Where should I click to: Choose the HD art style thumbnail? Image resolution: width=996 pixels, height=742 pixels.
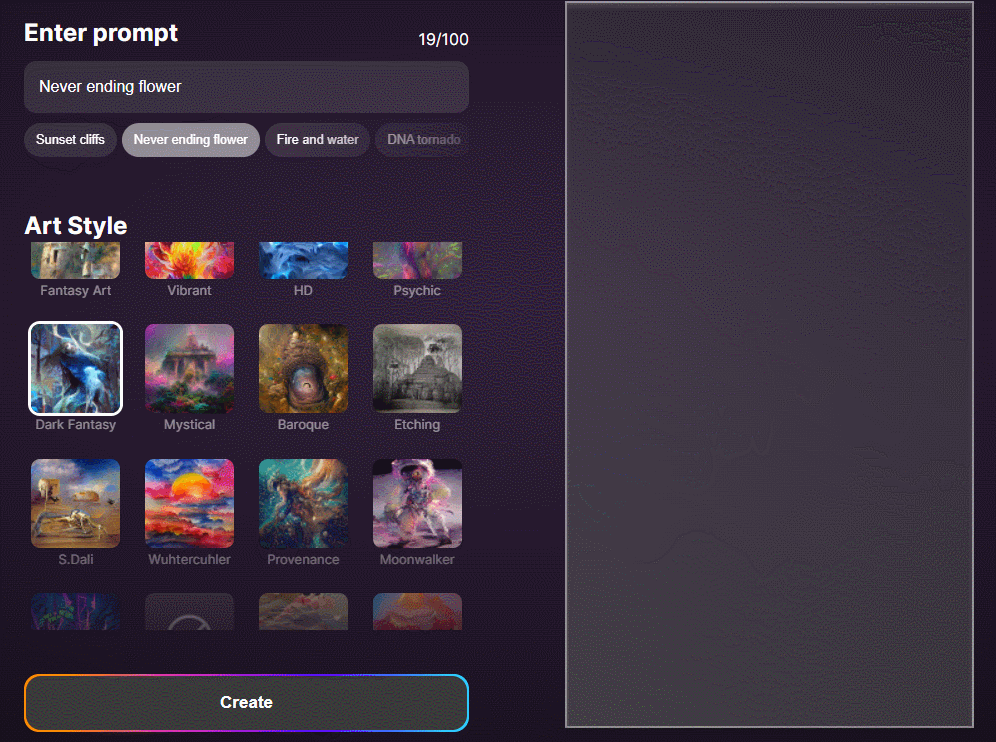303,260
